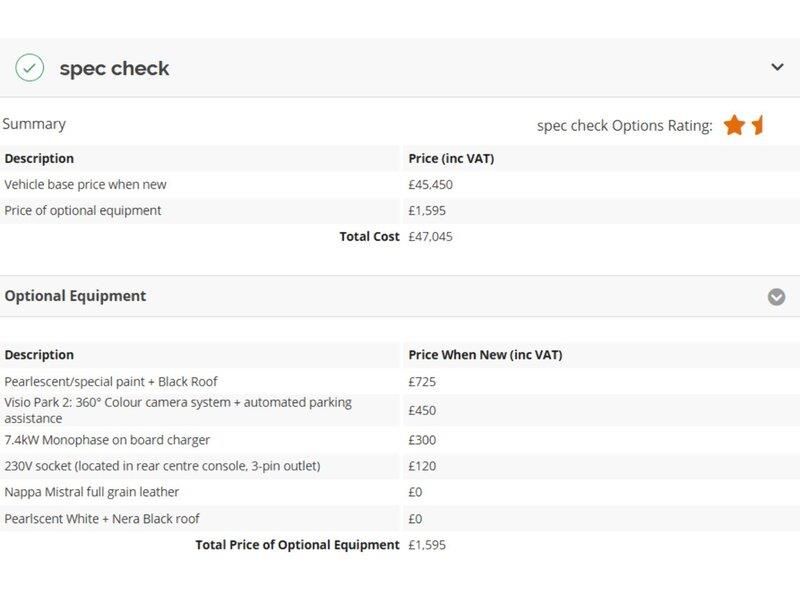800x600 pixels.
Task: Click the Visio Park 2 camera system row
Action: (x=400, y=410)
